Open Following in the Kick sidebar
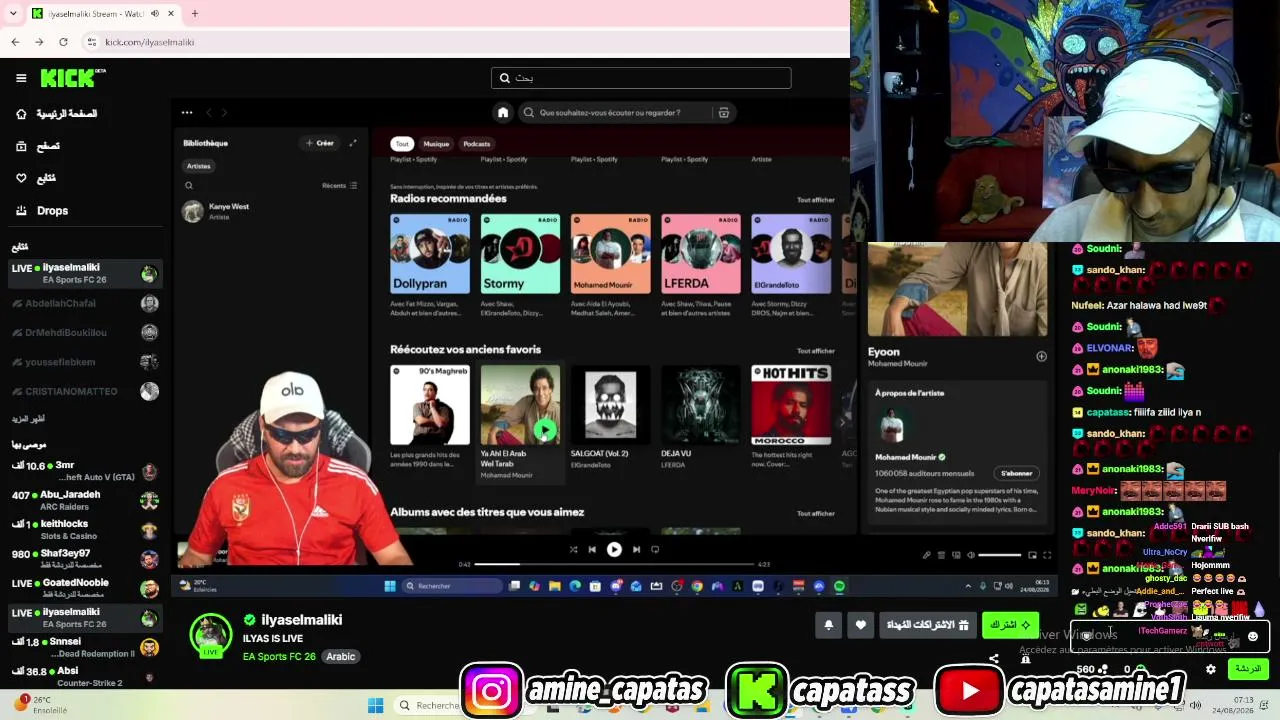Image resolution: width=1280 pixels, height=720 pixels. [x=36, y=178]
